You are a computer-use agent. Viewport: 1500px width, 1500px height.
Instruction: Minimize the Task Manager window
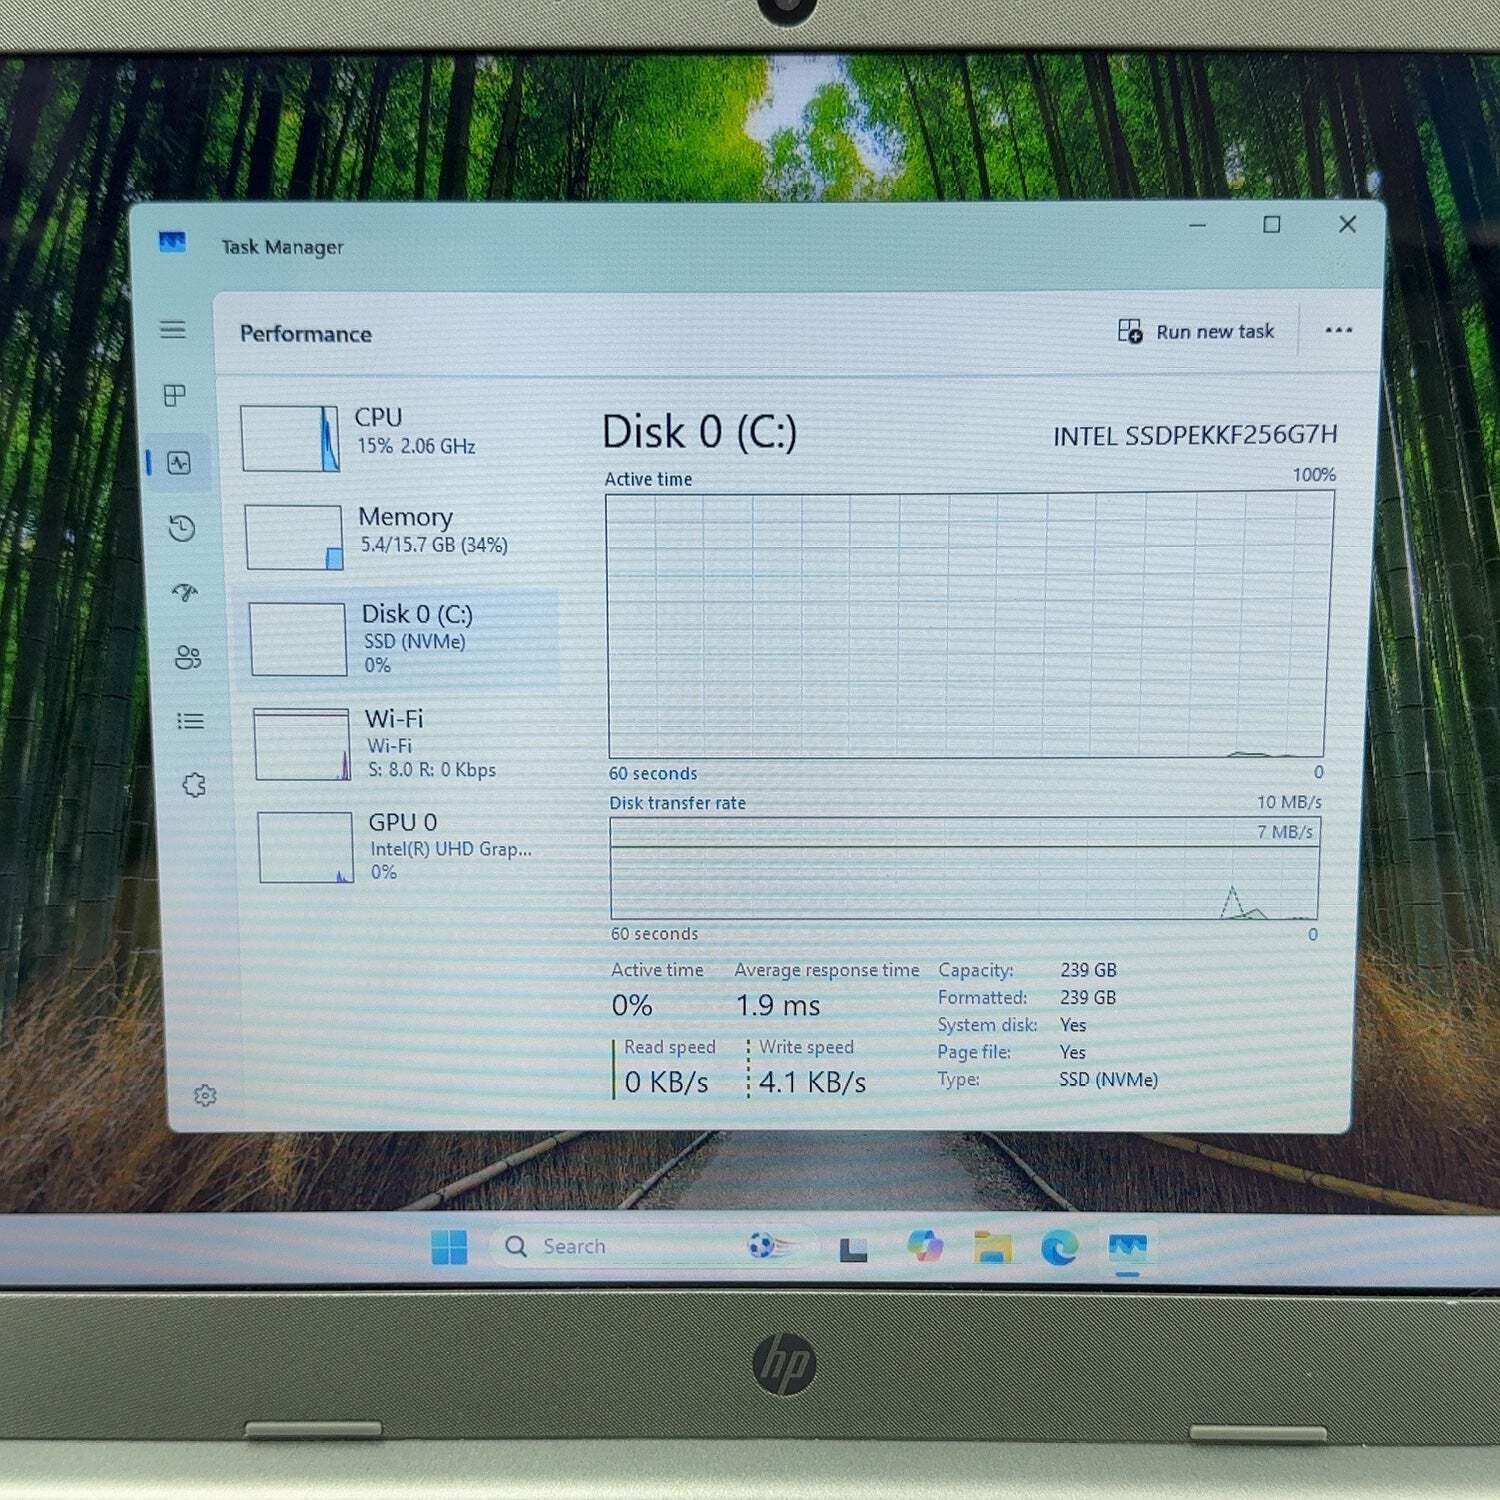click(x=1197, y=226)
